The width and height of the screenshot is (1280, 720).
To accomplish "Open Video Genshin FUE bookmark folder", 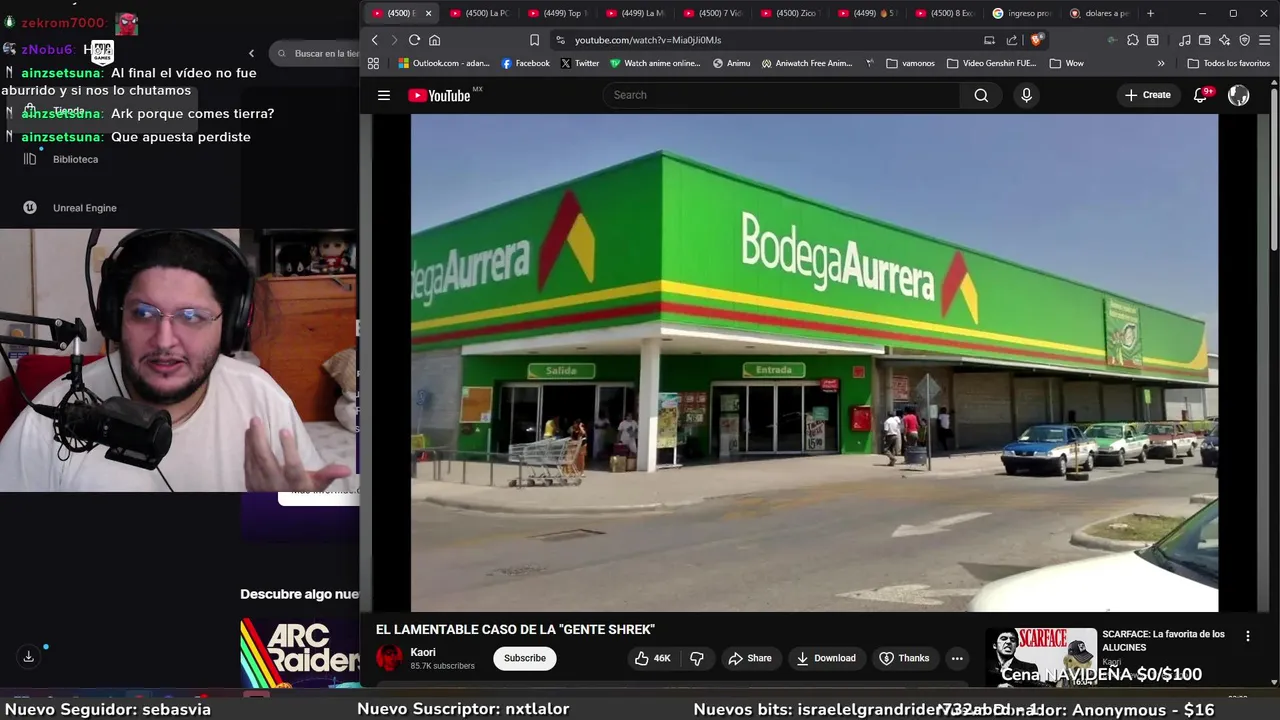I will tap(991, 63).
